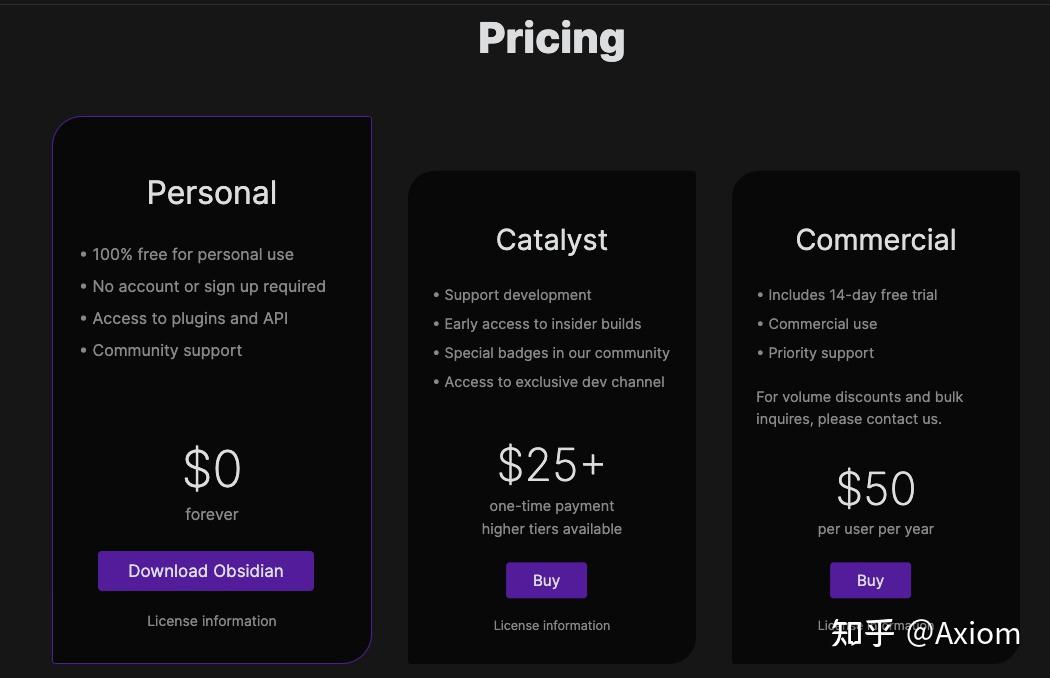Click "Early access to insider builds" bullet

pos(543,324)
